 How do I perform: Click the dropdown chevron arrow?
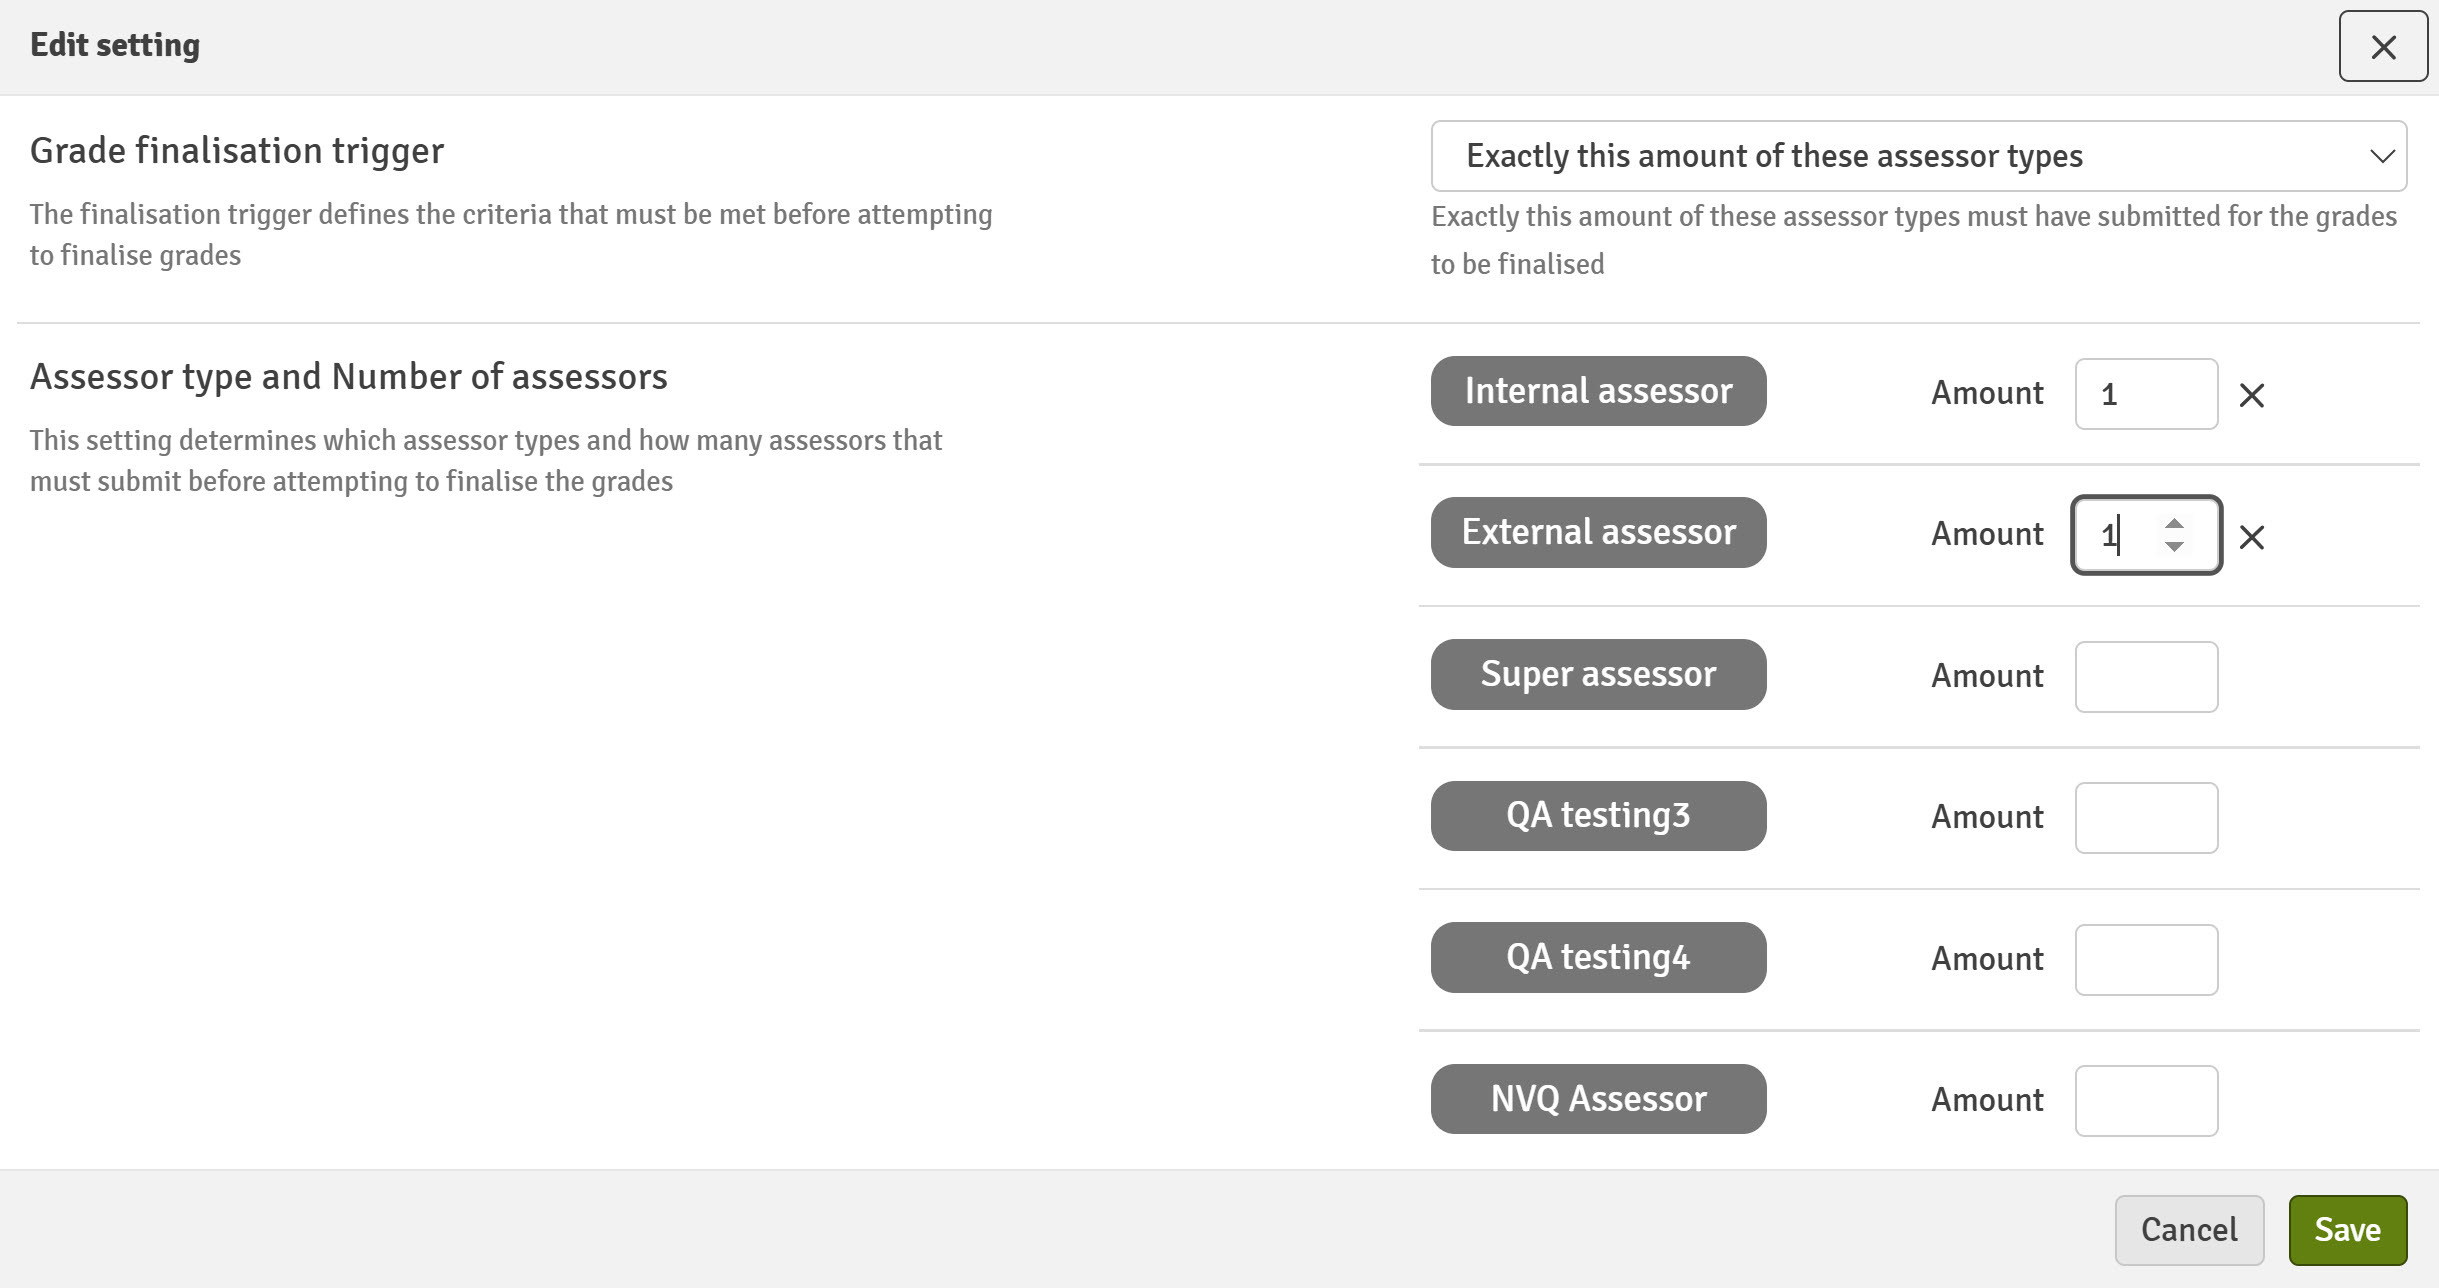(x=2382, y=157)
